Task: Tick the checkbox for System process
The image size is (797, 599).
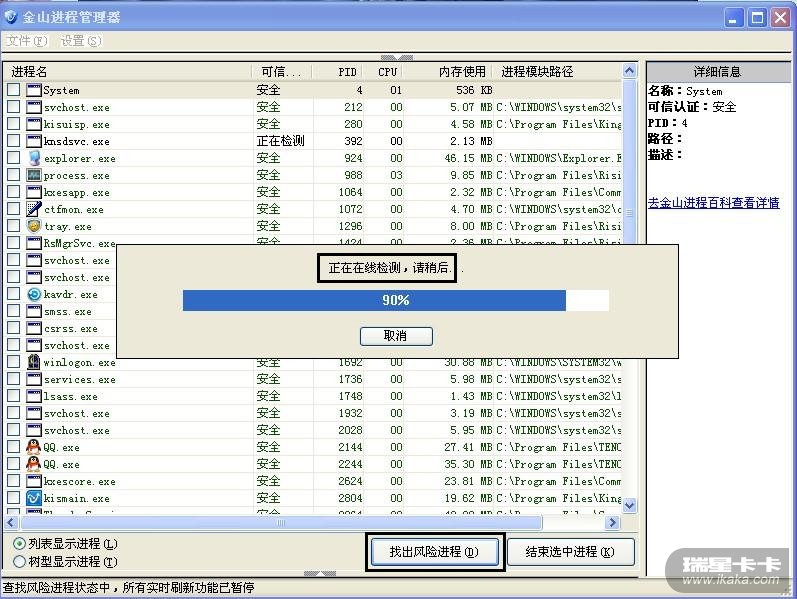Action: [14, 90]
